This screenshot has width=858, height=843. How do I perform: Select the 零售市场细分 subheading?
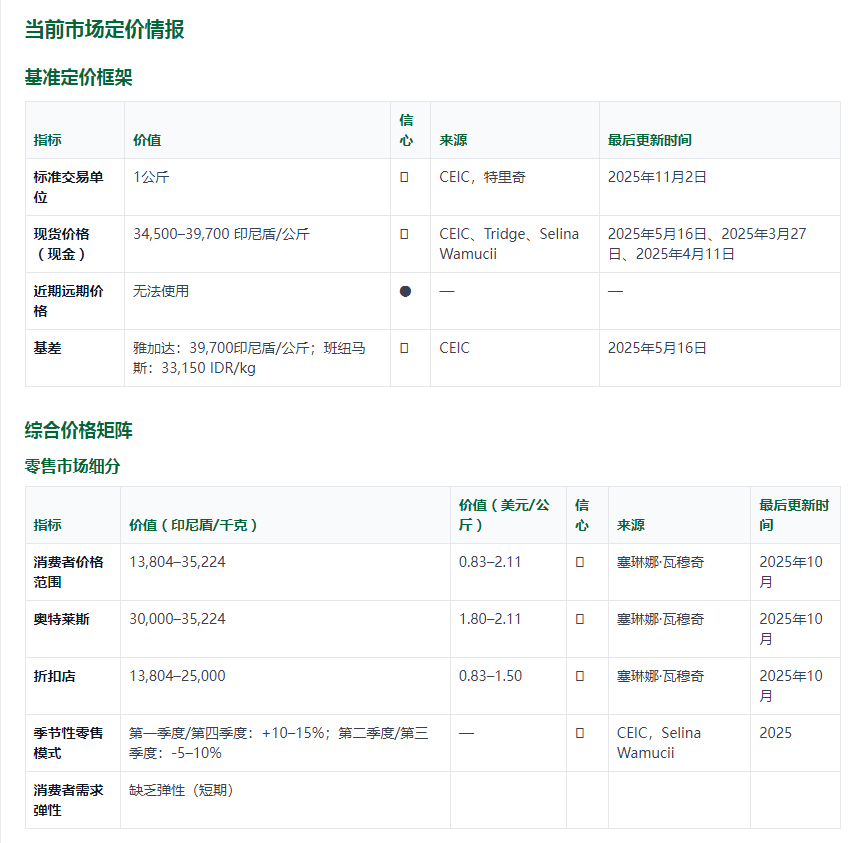(x=69, y=466)
